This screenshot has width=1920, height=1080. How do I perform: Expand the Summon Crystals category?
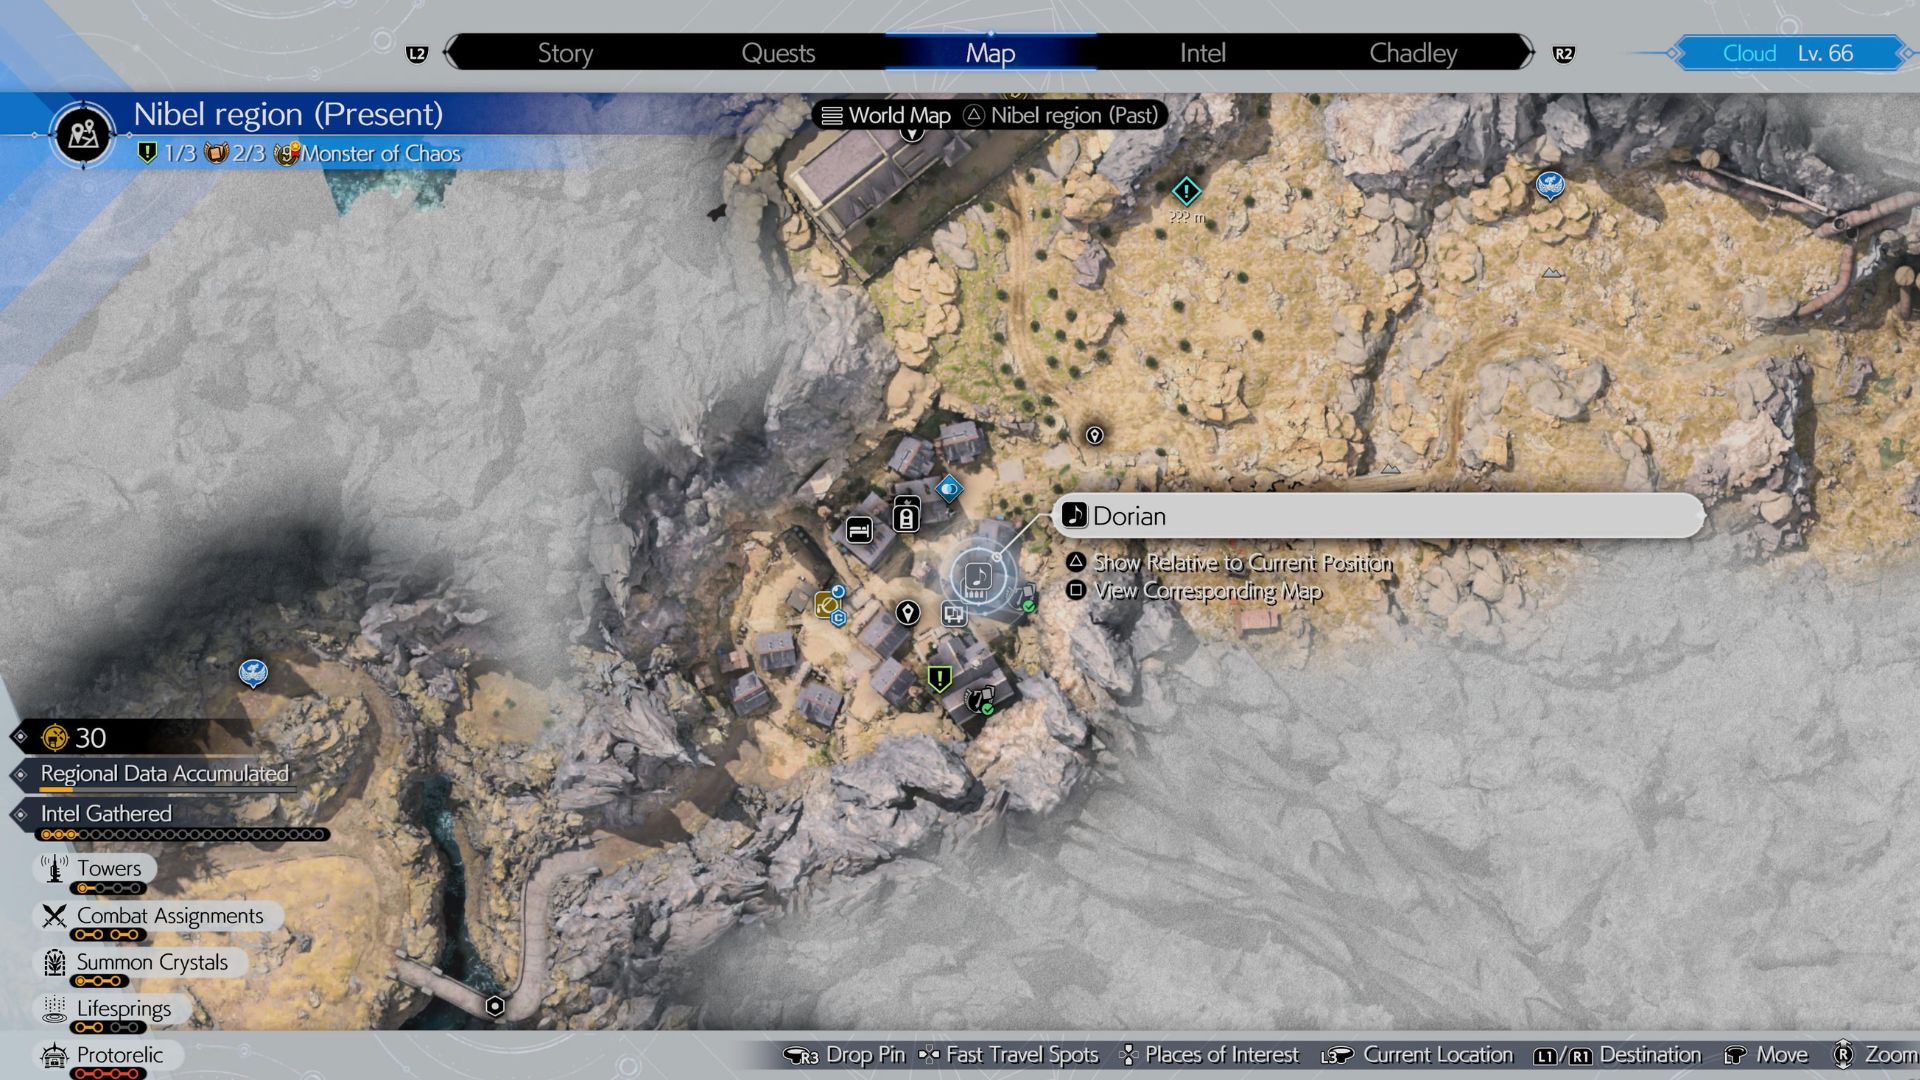(x=151, y=963)
